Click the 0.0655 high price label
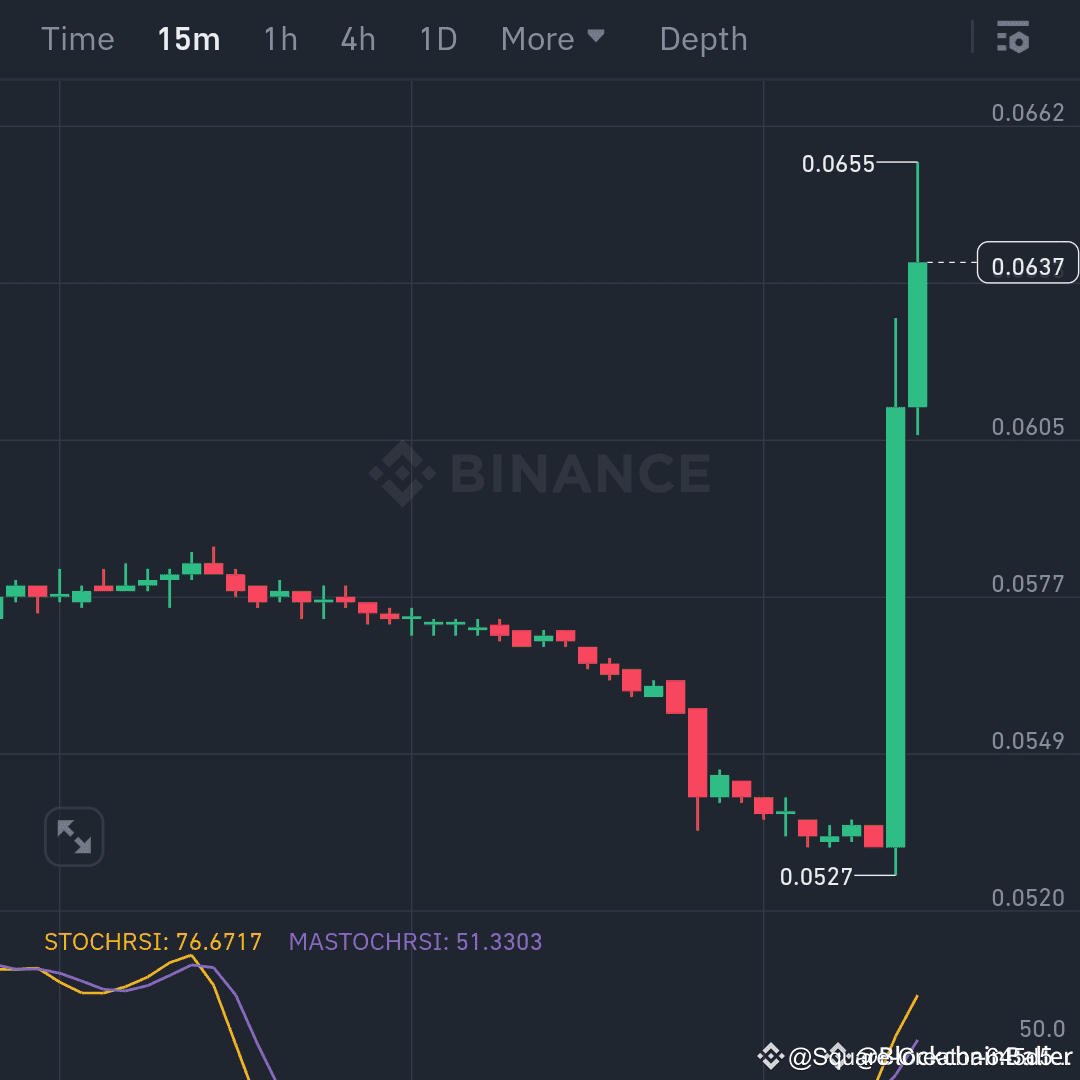The width and height of the screenshot is (1080, 1080). (838, 164)
